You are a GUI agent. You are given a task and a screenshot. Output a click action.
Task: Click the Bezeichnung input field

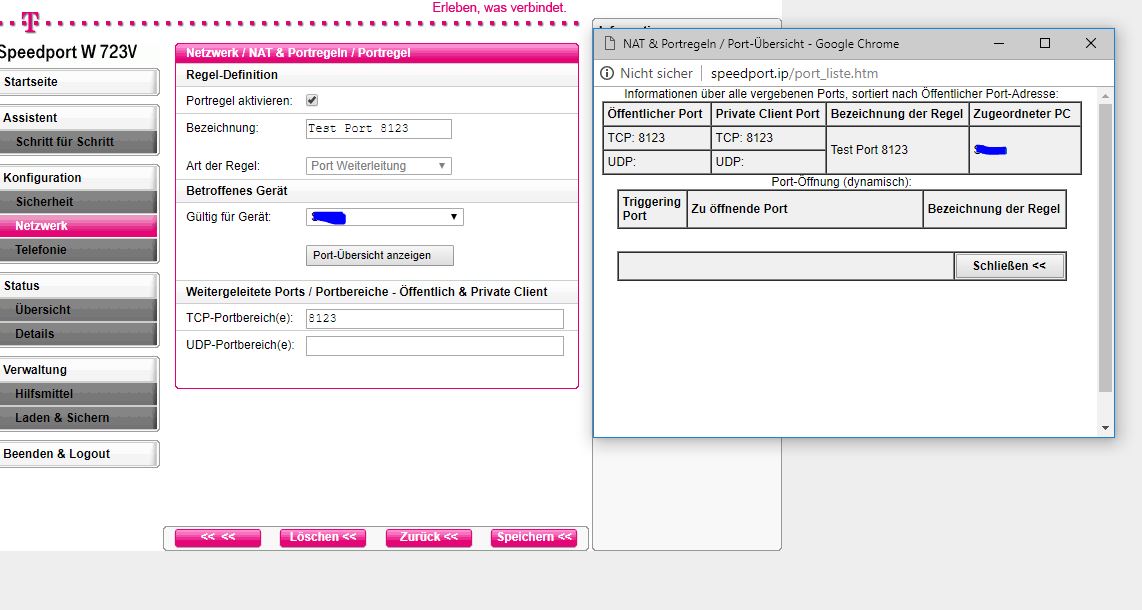tap(379, 129)
